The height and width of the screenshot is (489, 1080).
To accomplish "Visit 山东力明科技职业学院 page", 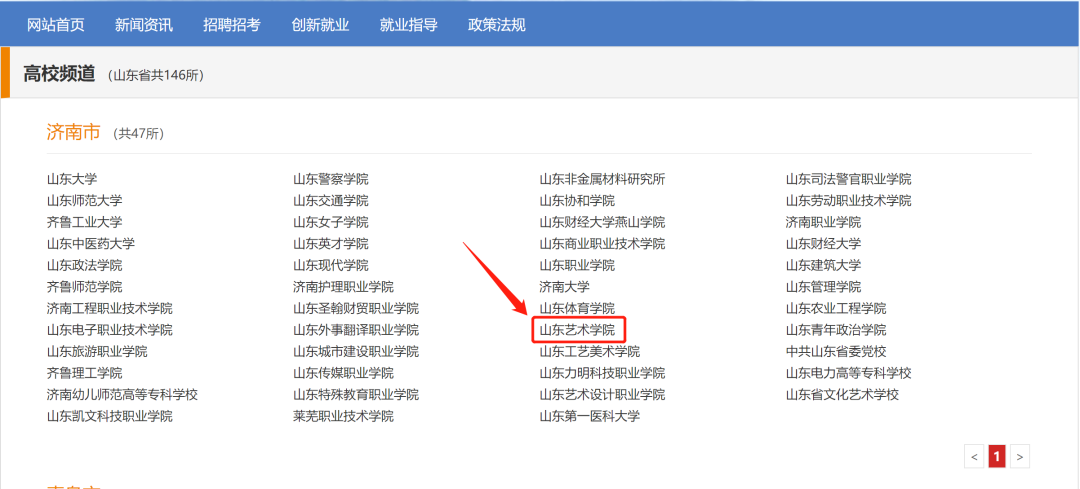I will tap(602, 373).
